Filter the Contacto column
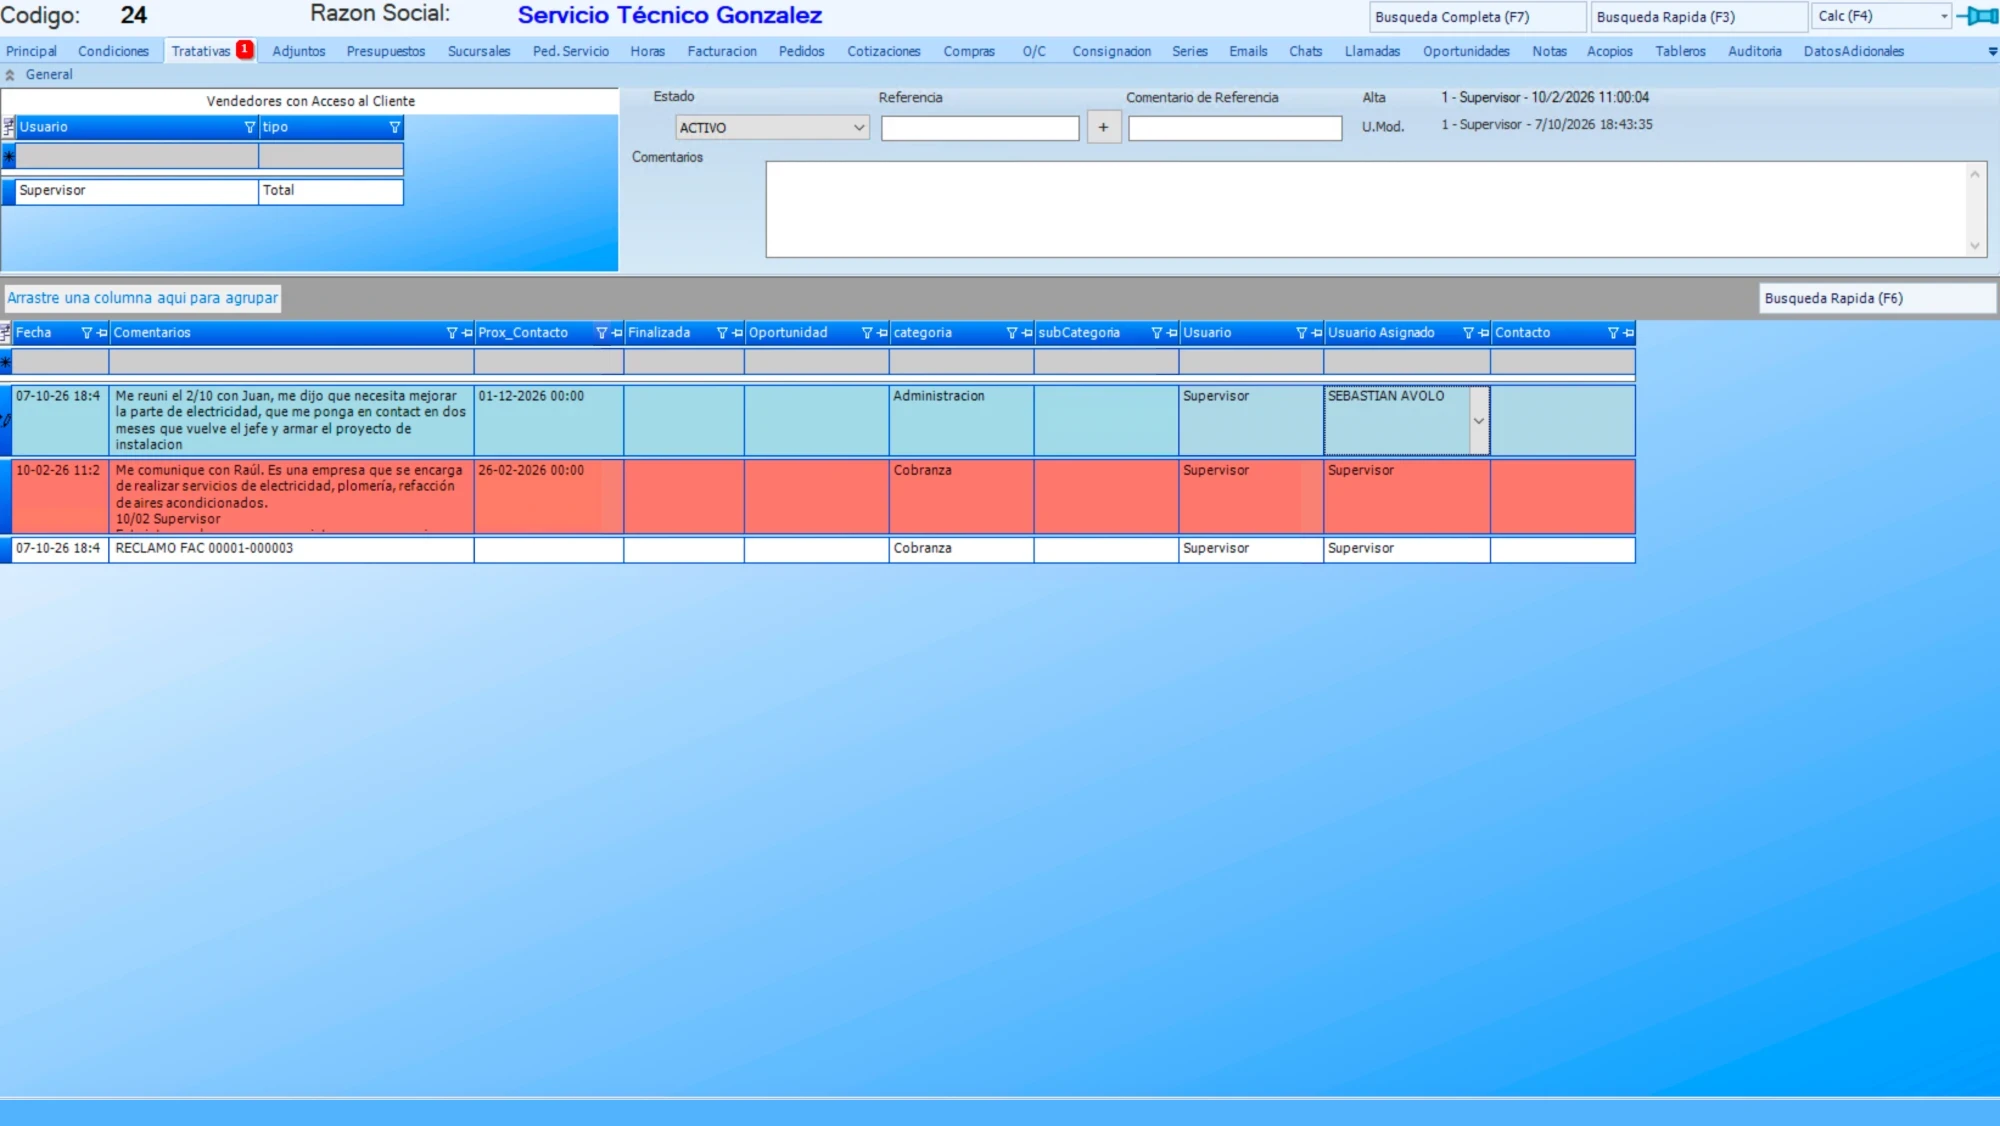 [x=1613, y=333]
